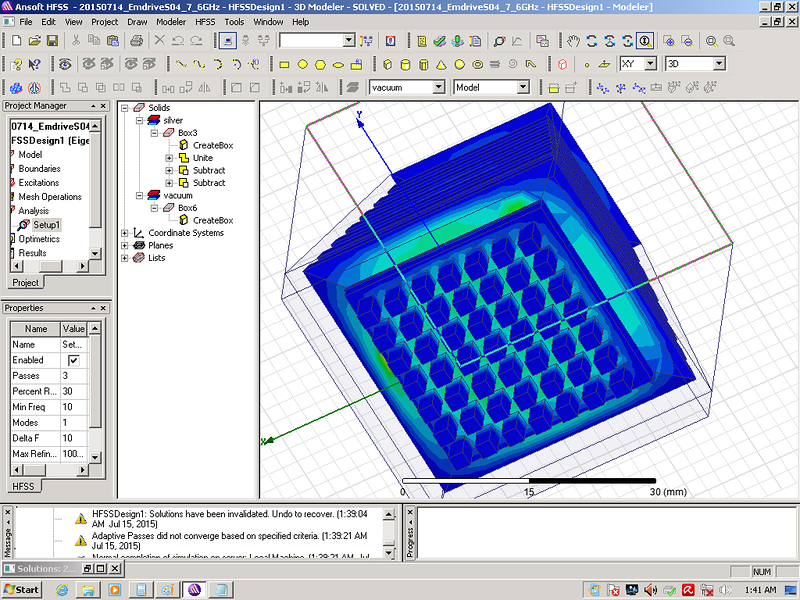
Task: Open the XY drawing plane dropdown
Action: click(650, 64)
